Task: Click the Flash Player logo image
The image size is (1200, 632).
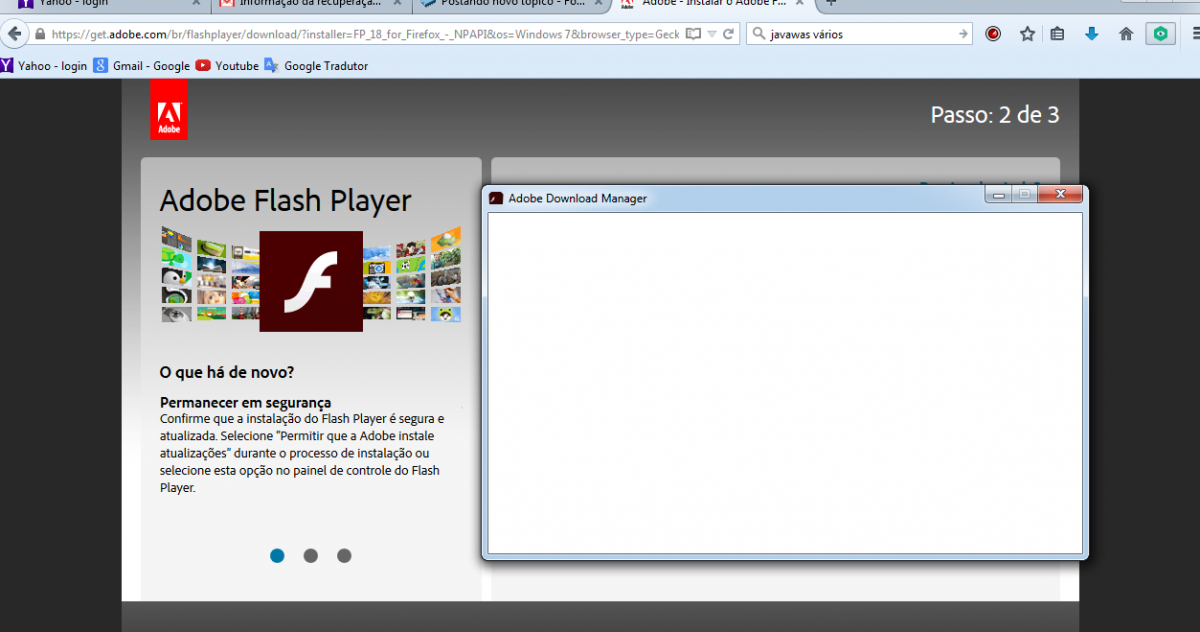Action: 311,281
